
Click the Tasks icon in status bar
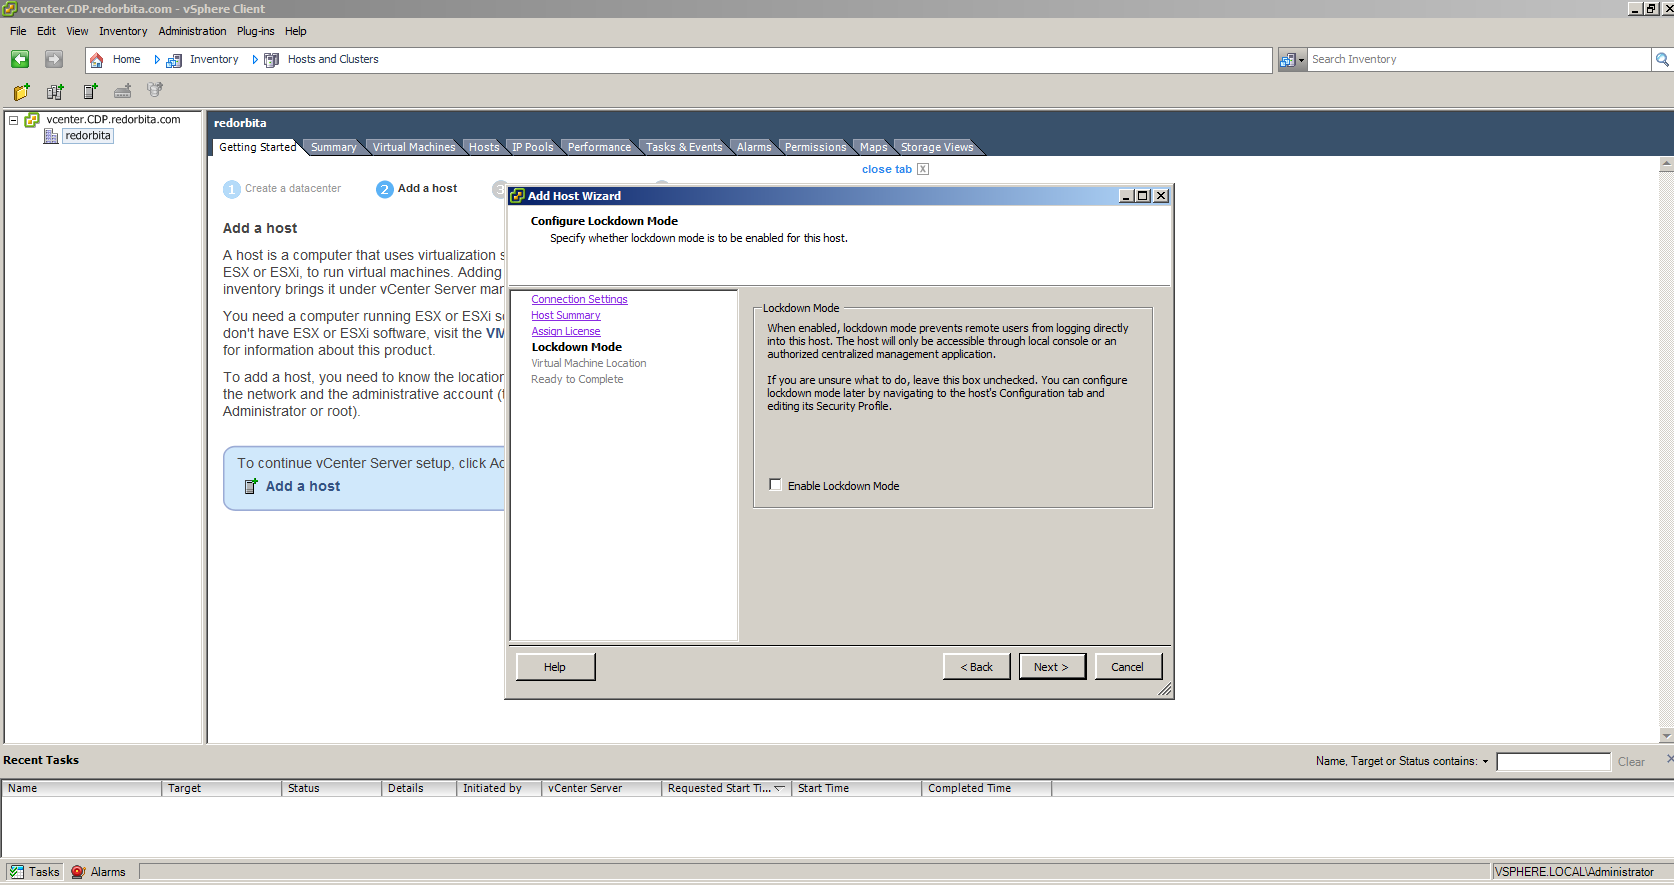pyautogui.click(x=17, y=872)
